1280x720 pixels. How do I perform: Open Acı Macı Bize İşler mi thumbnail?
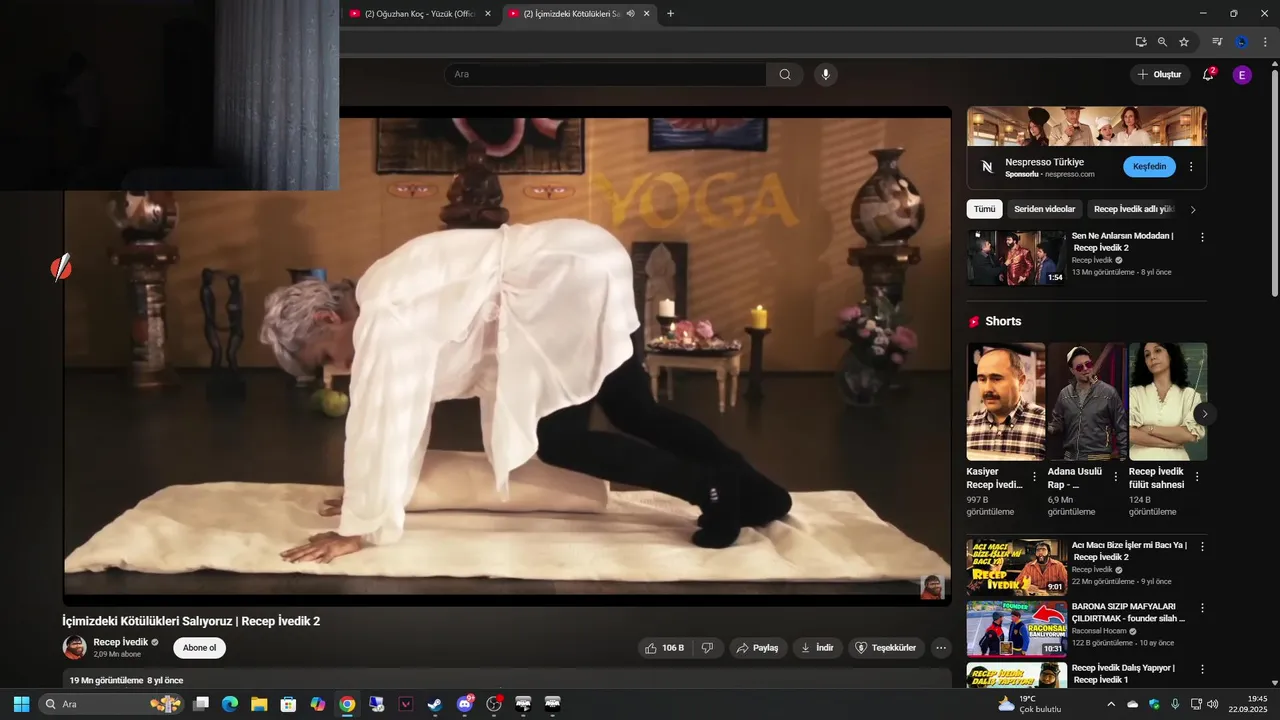[x=1016, y=567]
